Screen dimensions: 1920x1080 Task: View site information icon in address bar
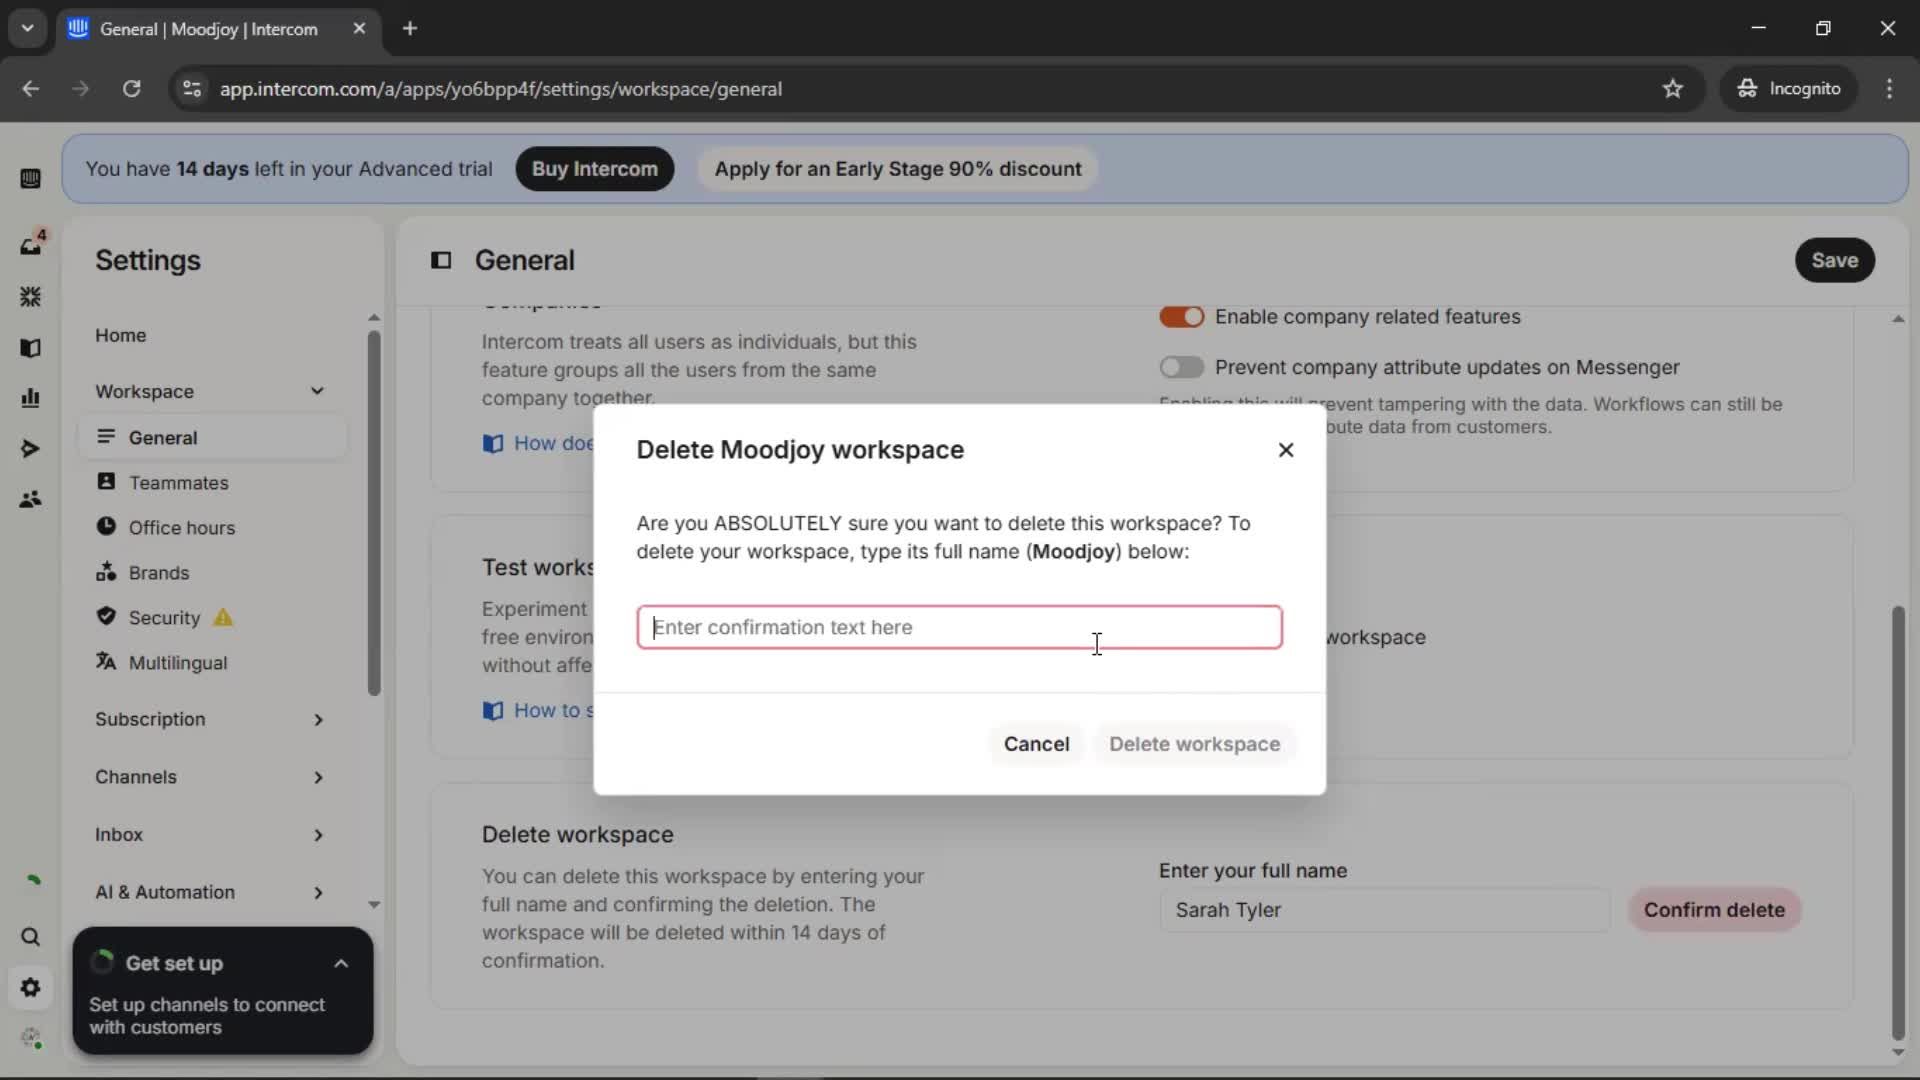[191, 89]
